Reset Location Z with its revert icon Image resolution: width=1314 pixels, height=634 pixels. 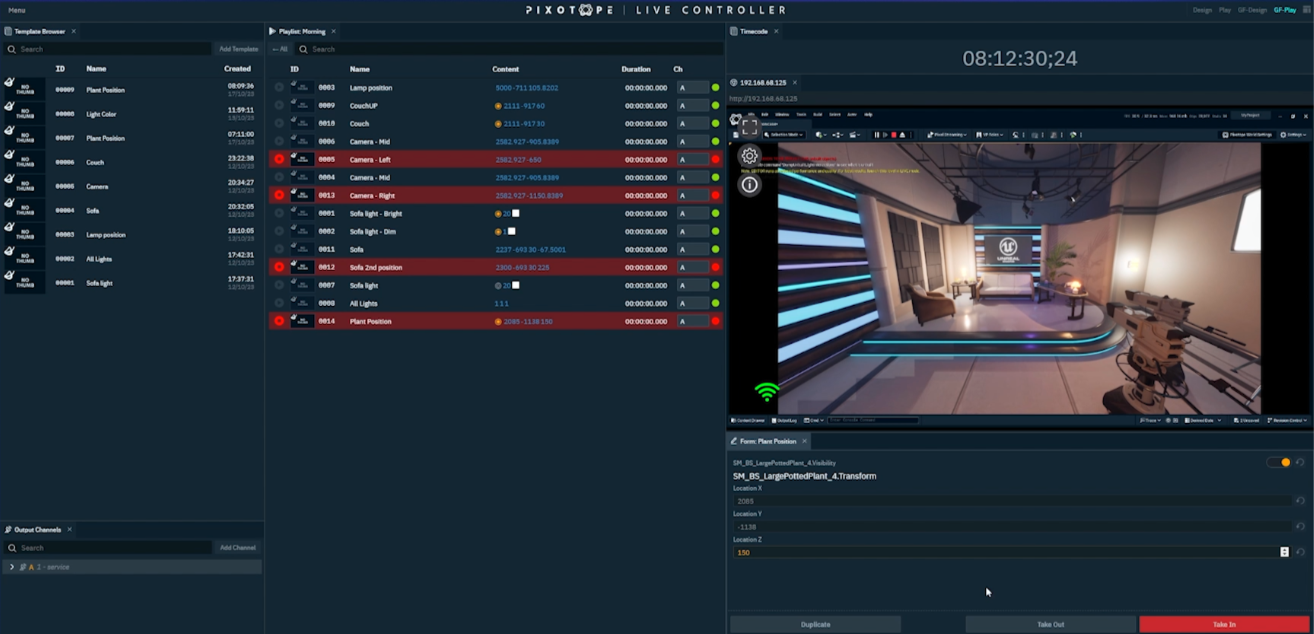point(1300,552)
